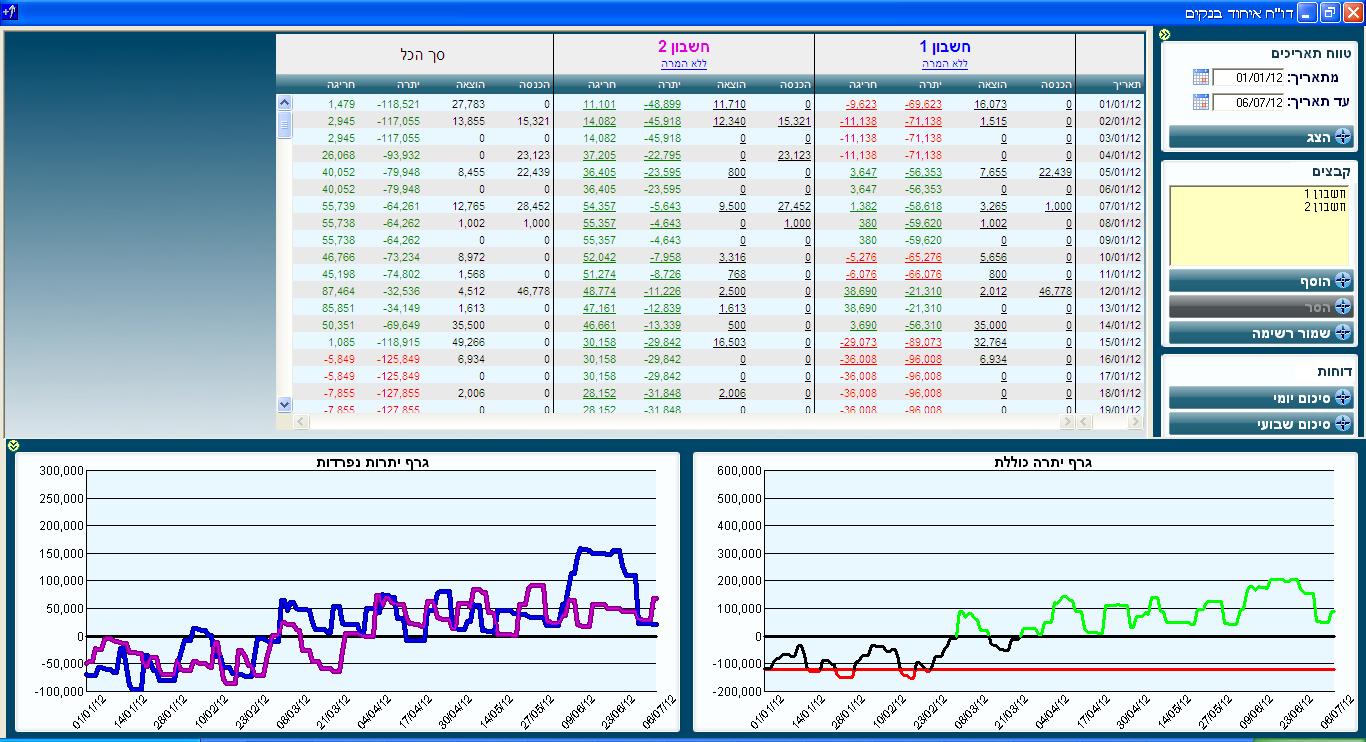The height and width of the screenshot is (742, 1366).
Task: Click the grayed-out הסר remove button
Action: tap(1262, 307)
